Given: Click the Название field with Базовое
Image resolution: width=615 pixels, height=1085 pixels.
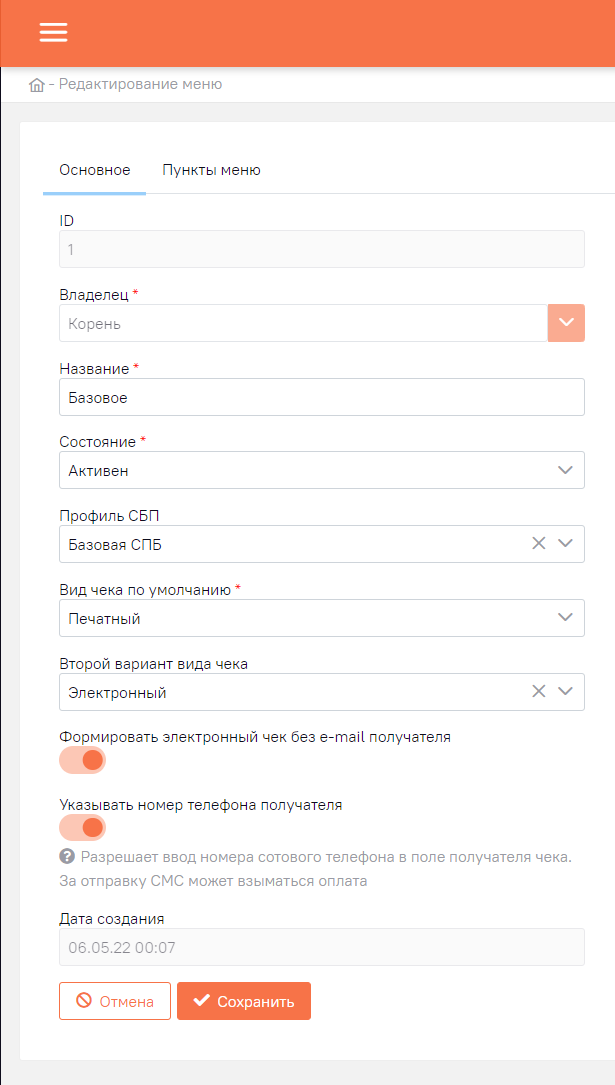Looking at the screenshot, I should point(322,397).
